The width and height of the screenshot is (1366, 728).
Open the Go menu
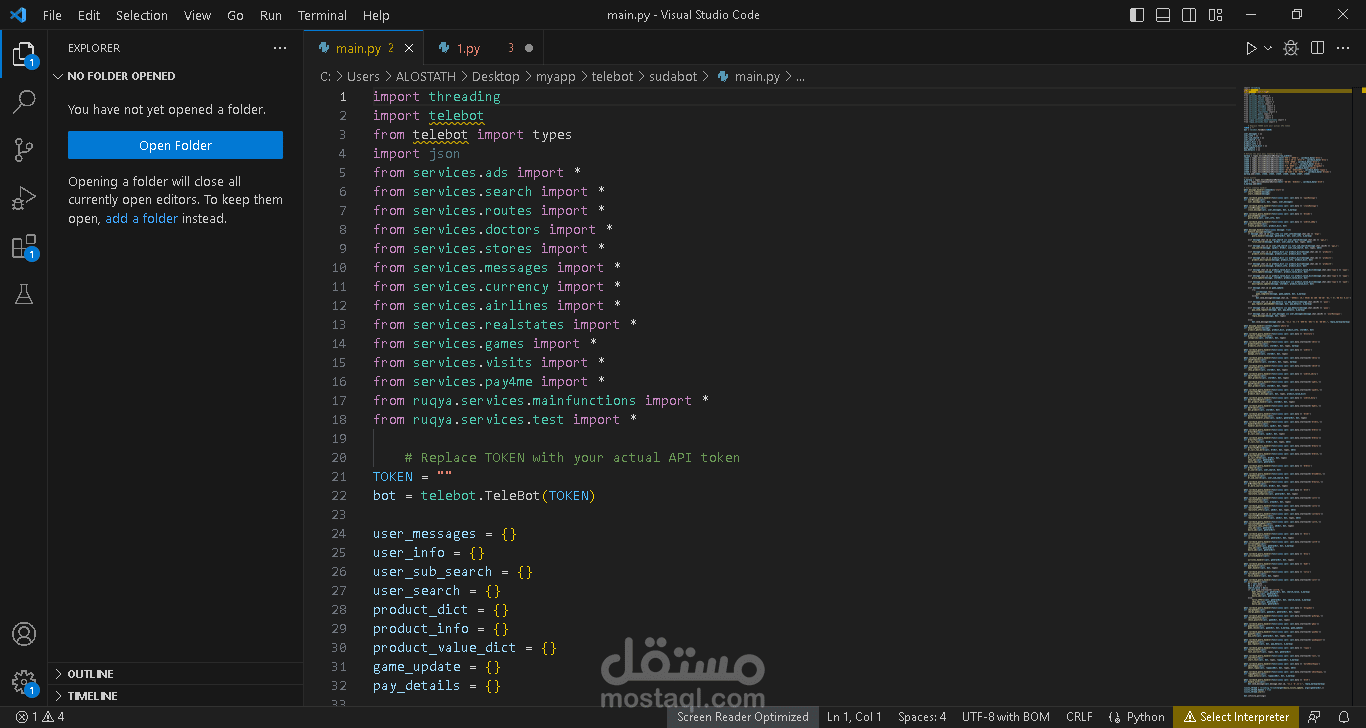[235, 15]
